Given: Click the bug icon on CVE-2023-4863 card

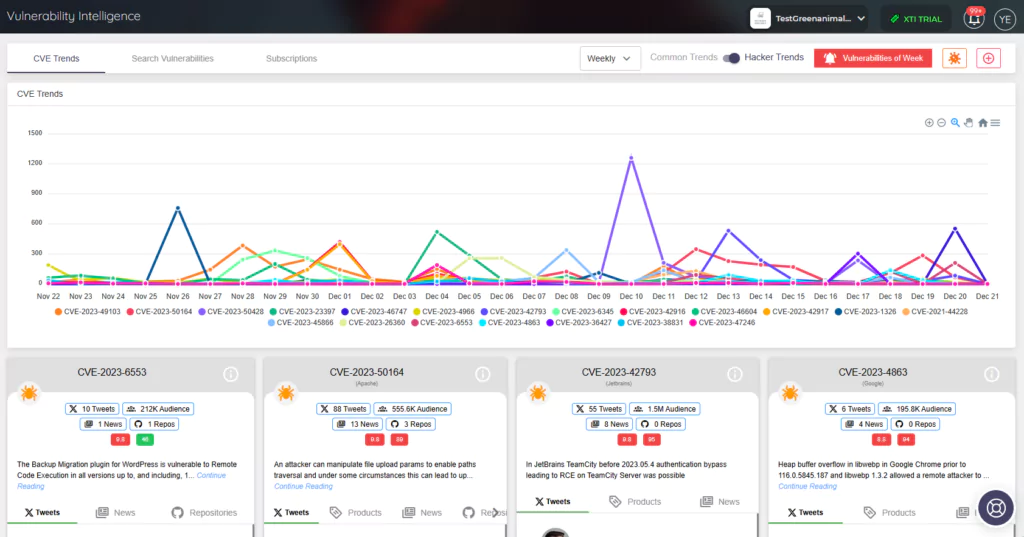Looking at the screenshot, I should tap(790, 393).
